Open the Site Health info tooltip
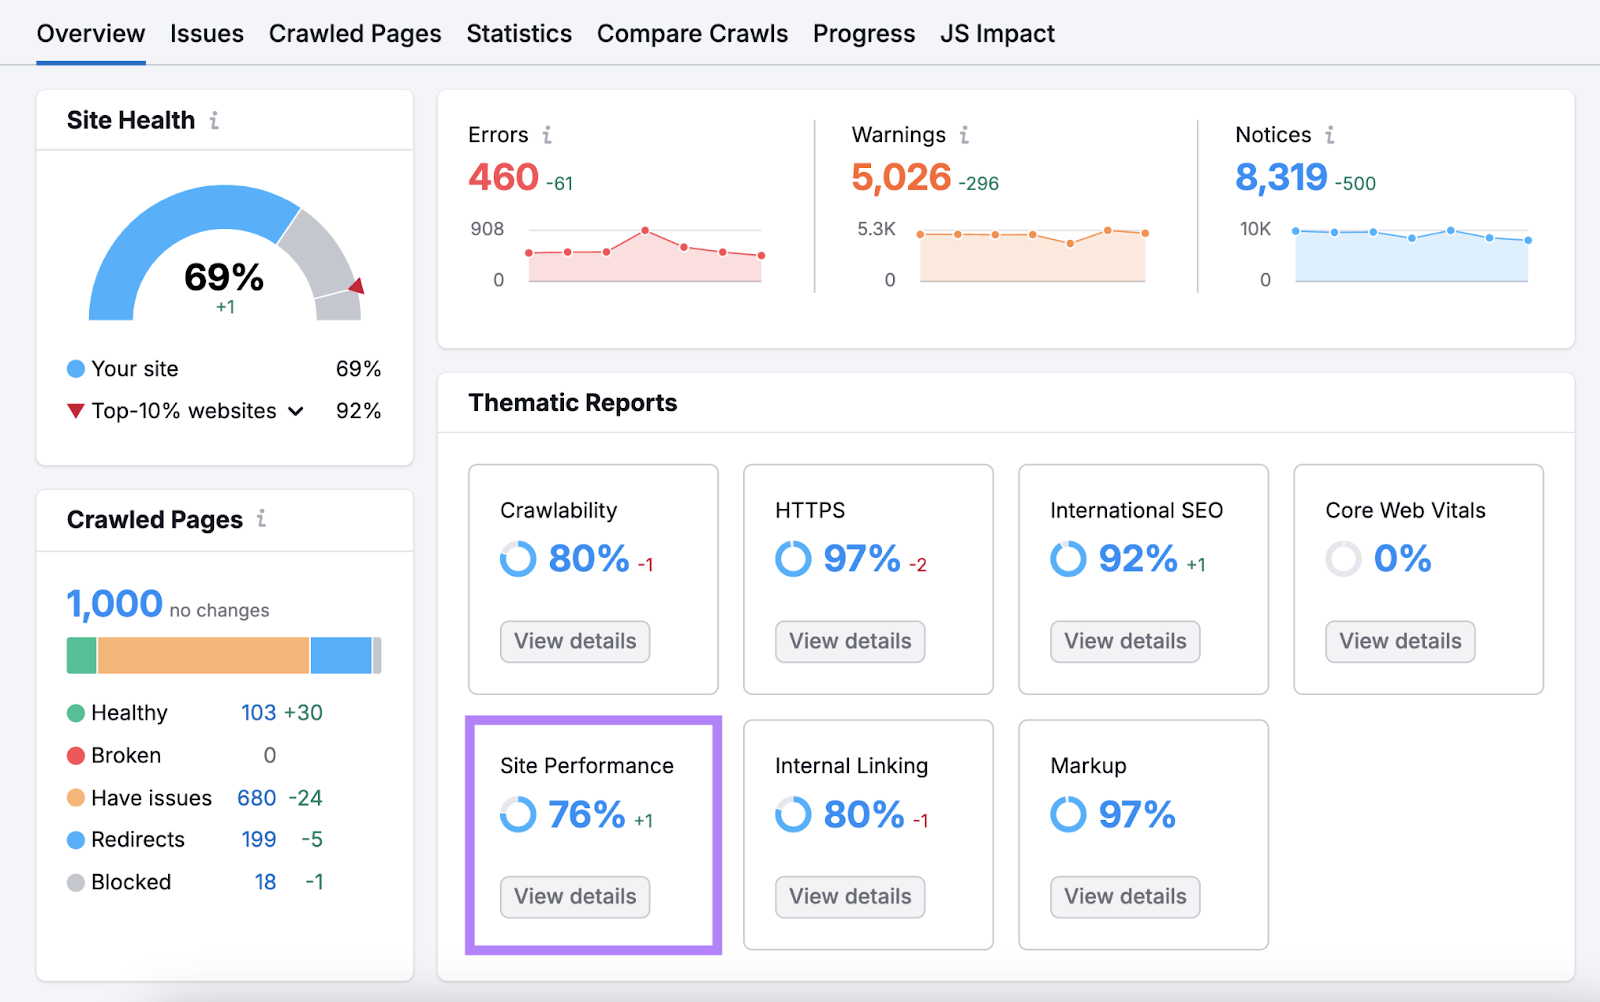Viewport: 1600px width, 1002px height. pos(213,120)
